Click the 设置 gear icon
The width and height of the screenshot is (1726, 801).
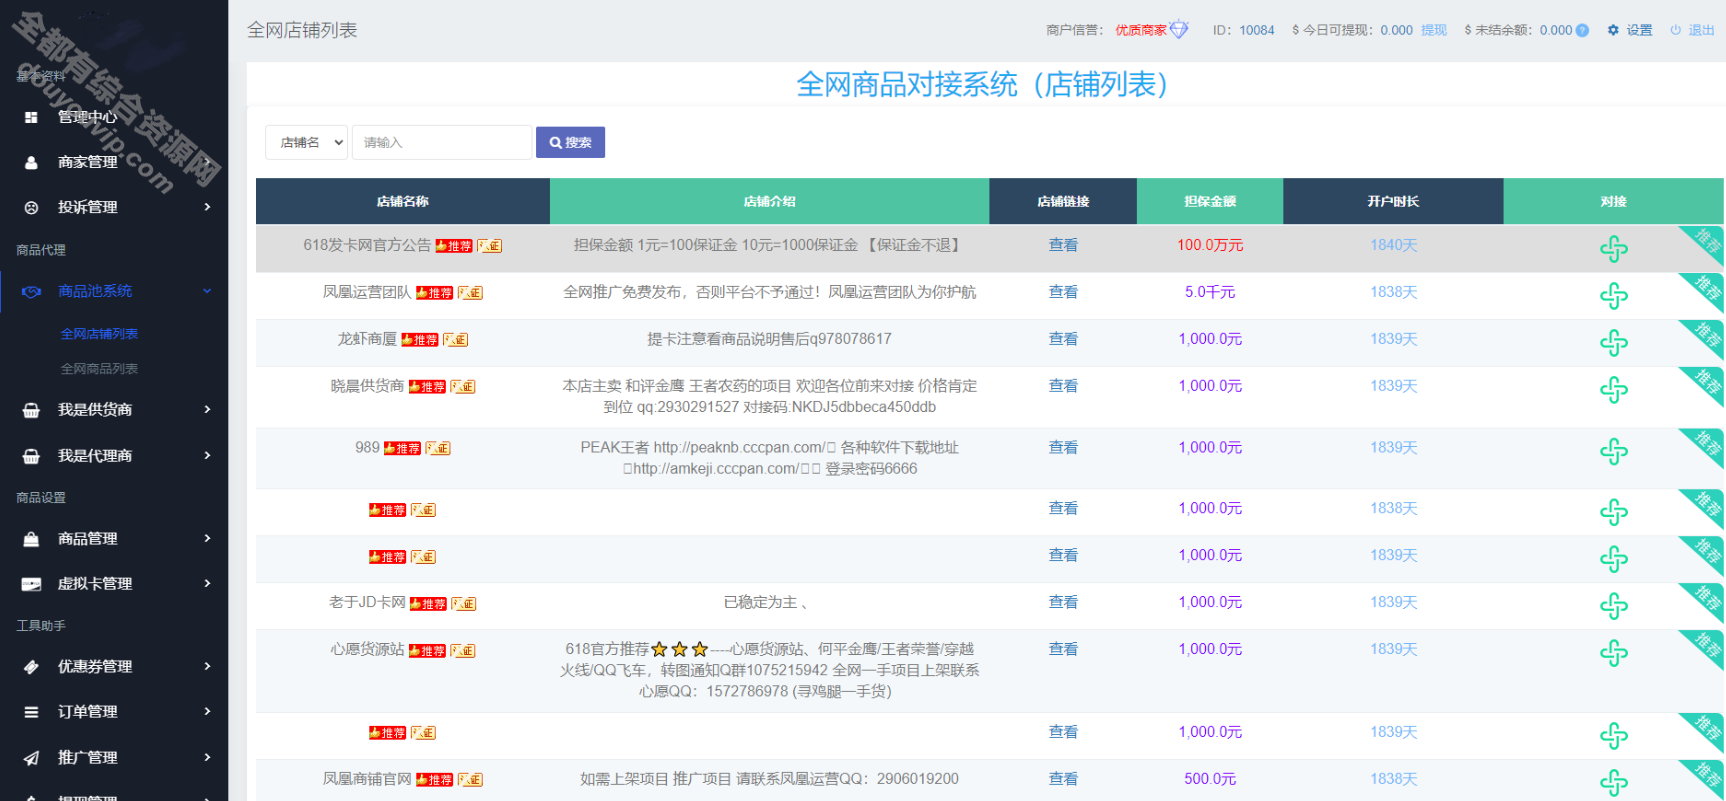coord(1613,30)
